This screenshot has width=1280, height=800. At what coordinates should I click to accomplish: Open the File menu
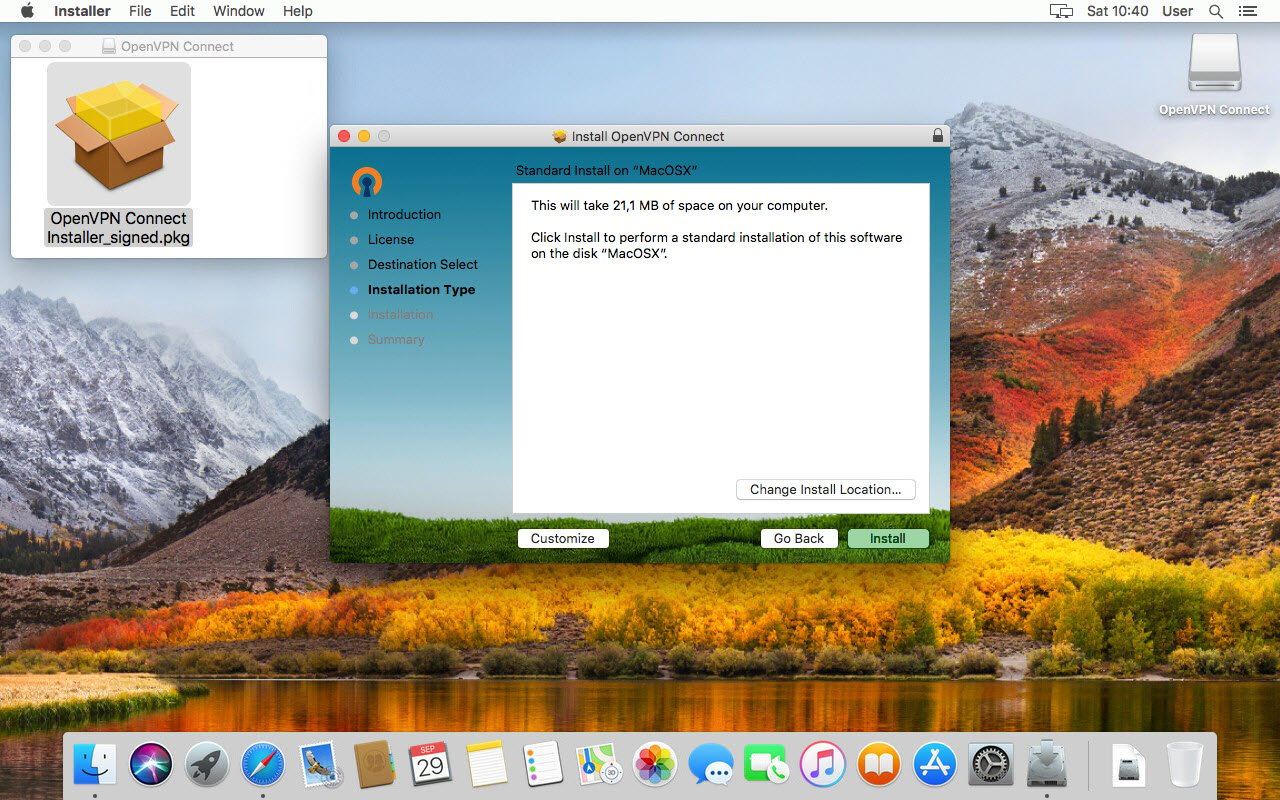click(x=140, y=11)
